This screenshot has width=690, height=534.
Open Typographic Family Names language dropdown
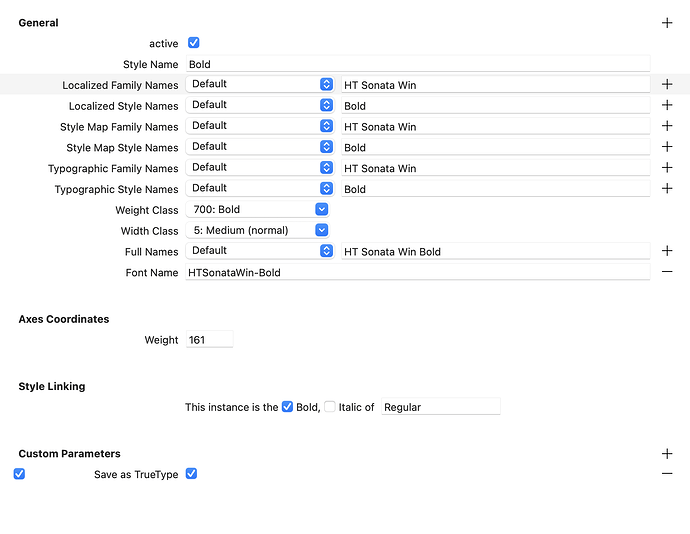tap(260, 167)
